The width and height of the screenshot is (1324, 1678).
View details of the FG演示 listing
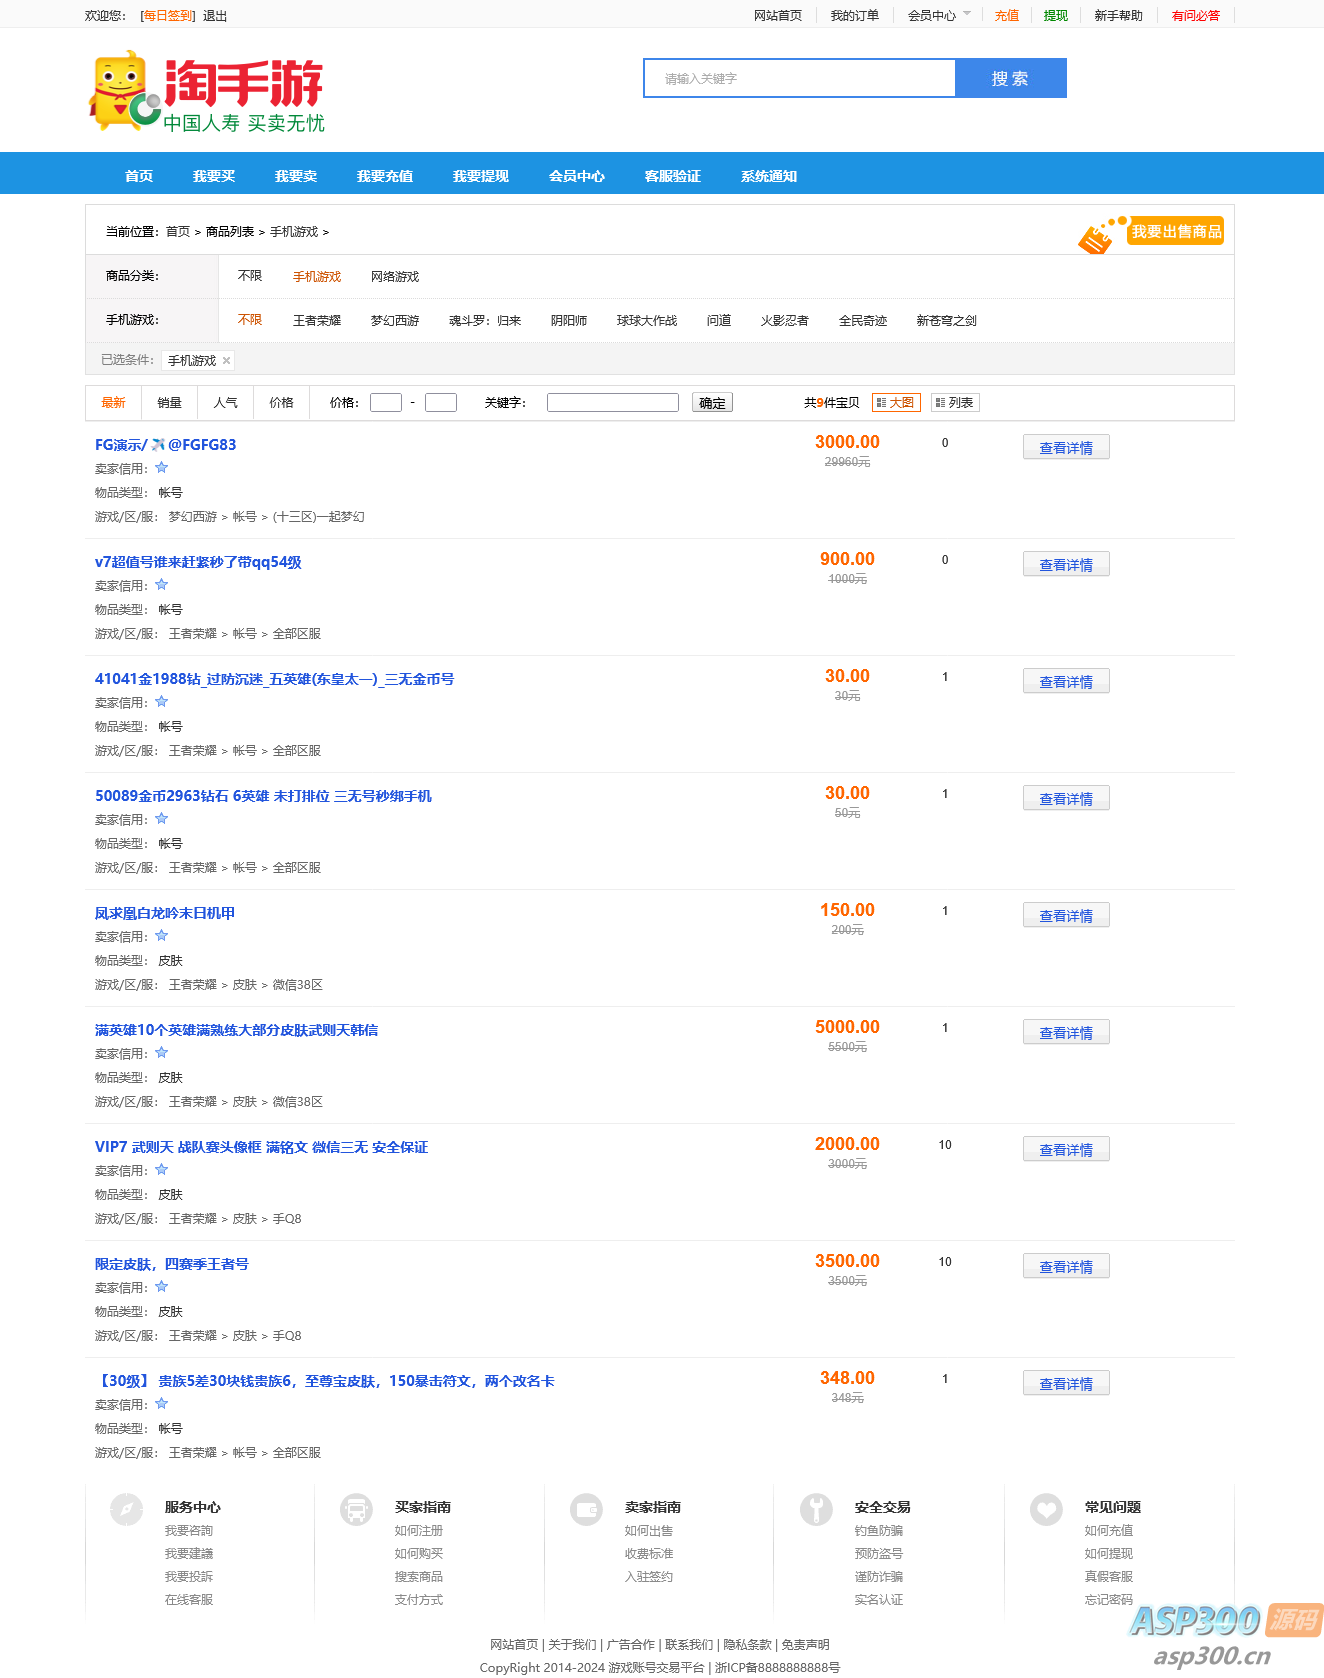pos(1066,448)
